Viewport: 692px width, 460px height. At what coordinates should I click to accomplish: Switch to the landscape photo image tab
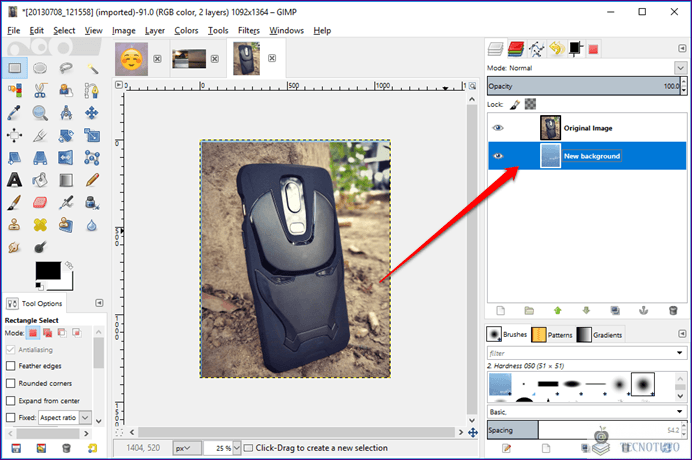tap(189, 59)
